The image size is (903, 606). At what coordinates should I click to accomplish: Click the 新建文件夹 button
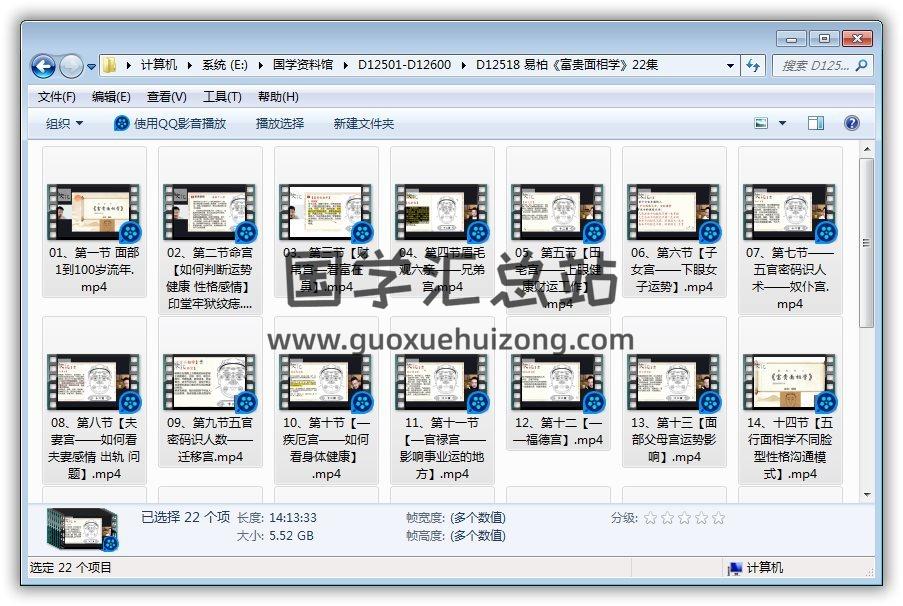[364, 123]
